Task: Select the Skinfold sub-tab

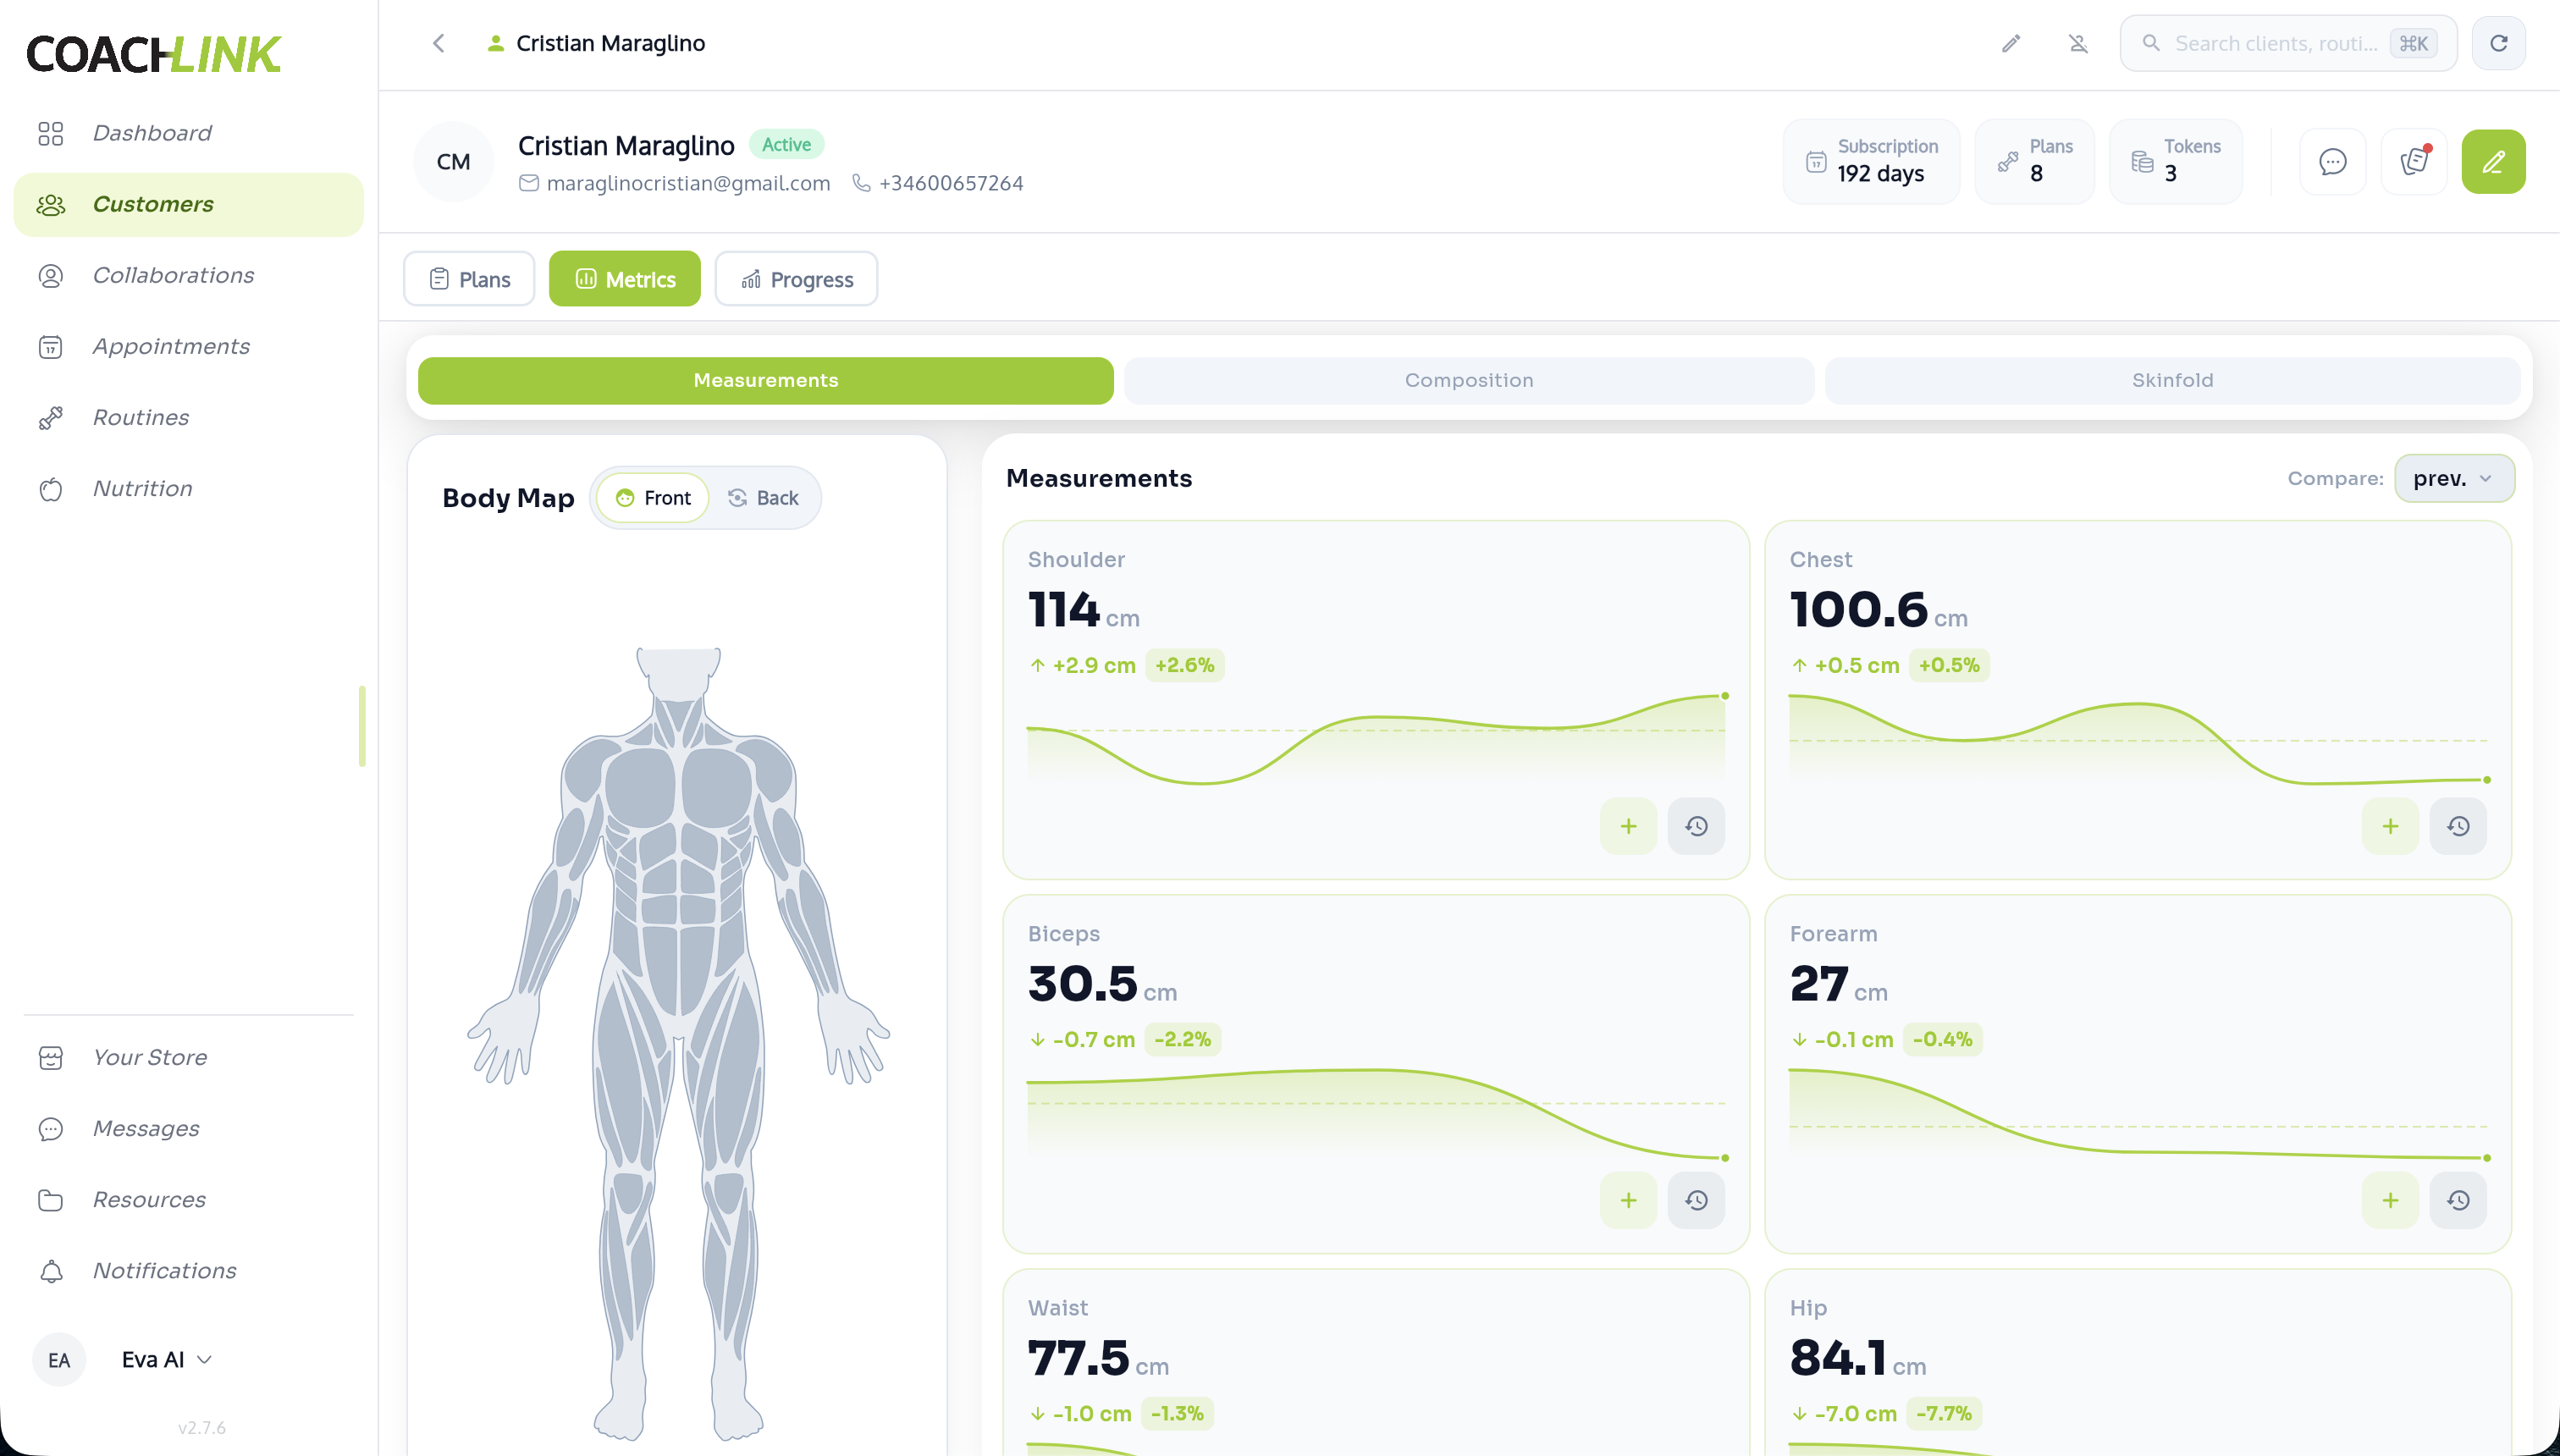Action: [2172, 380]
